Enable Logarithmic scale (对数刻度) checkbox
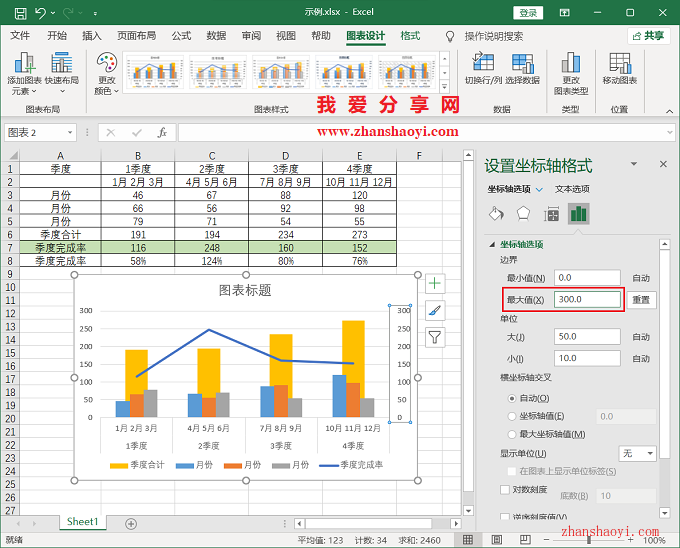The width and height of the screenshot is (680, 548). click(x=504, y=489)
